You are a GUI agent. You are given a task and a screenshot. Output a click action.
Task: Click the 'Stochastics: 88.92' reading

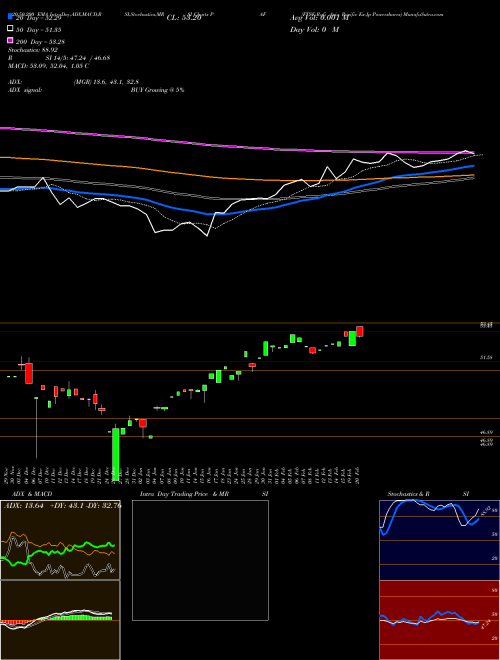[33, 50]
